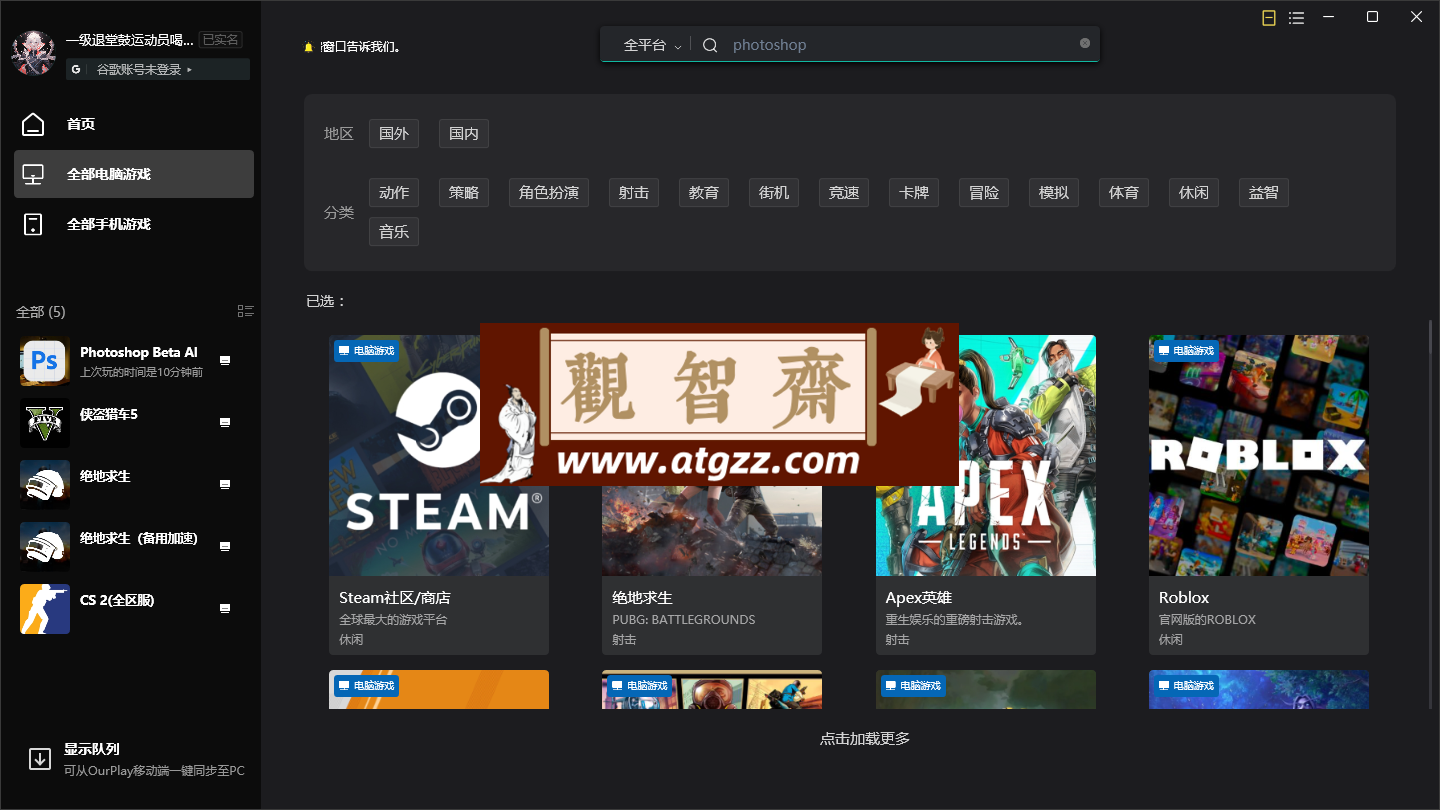Filter region by 国内
The width and height of the screenshot is (1440, 810).
pyautogui.click(x=464, y=133)
